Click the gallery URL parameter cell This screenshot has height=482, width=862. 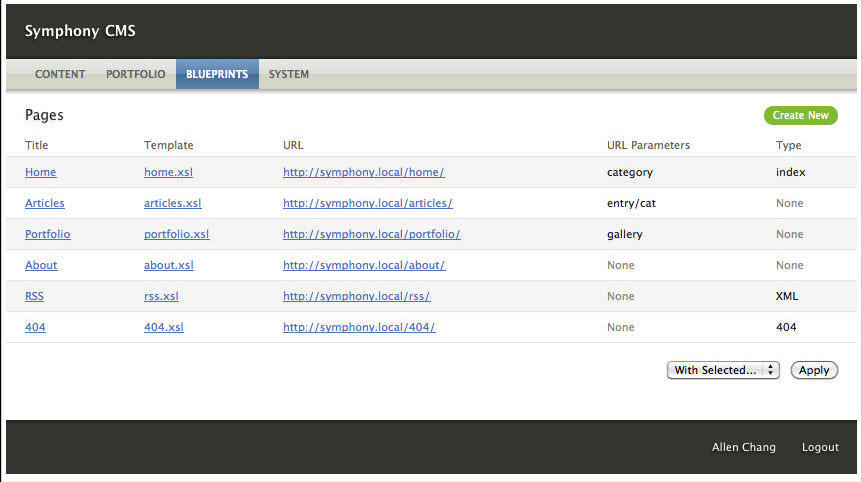point(625,235)
